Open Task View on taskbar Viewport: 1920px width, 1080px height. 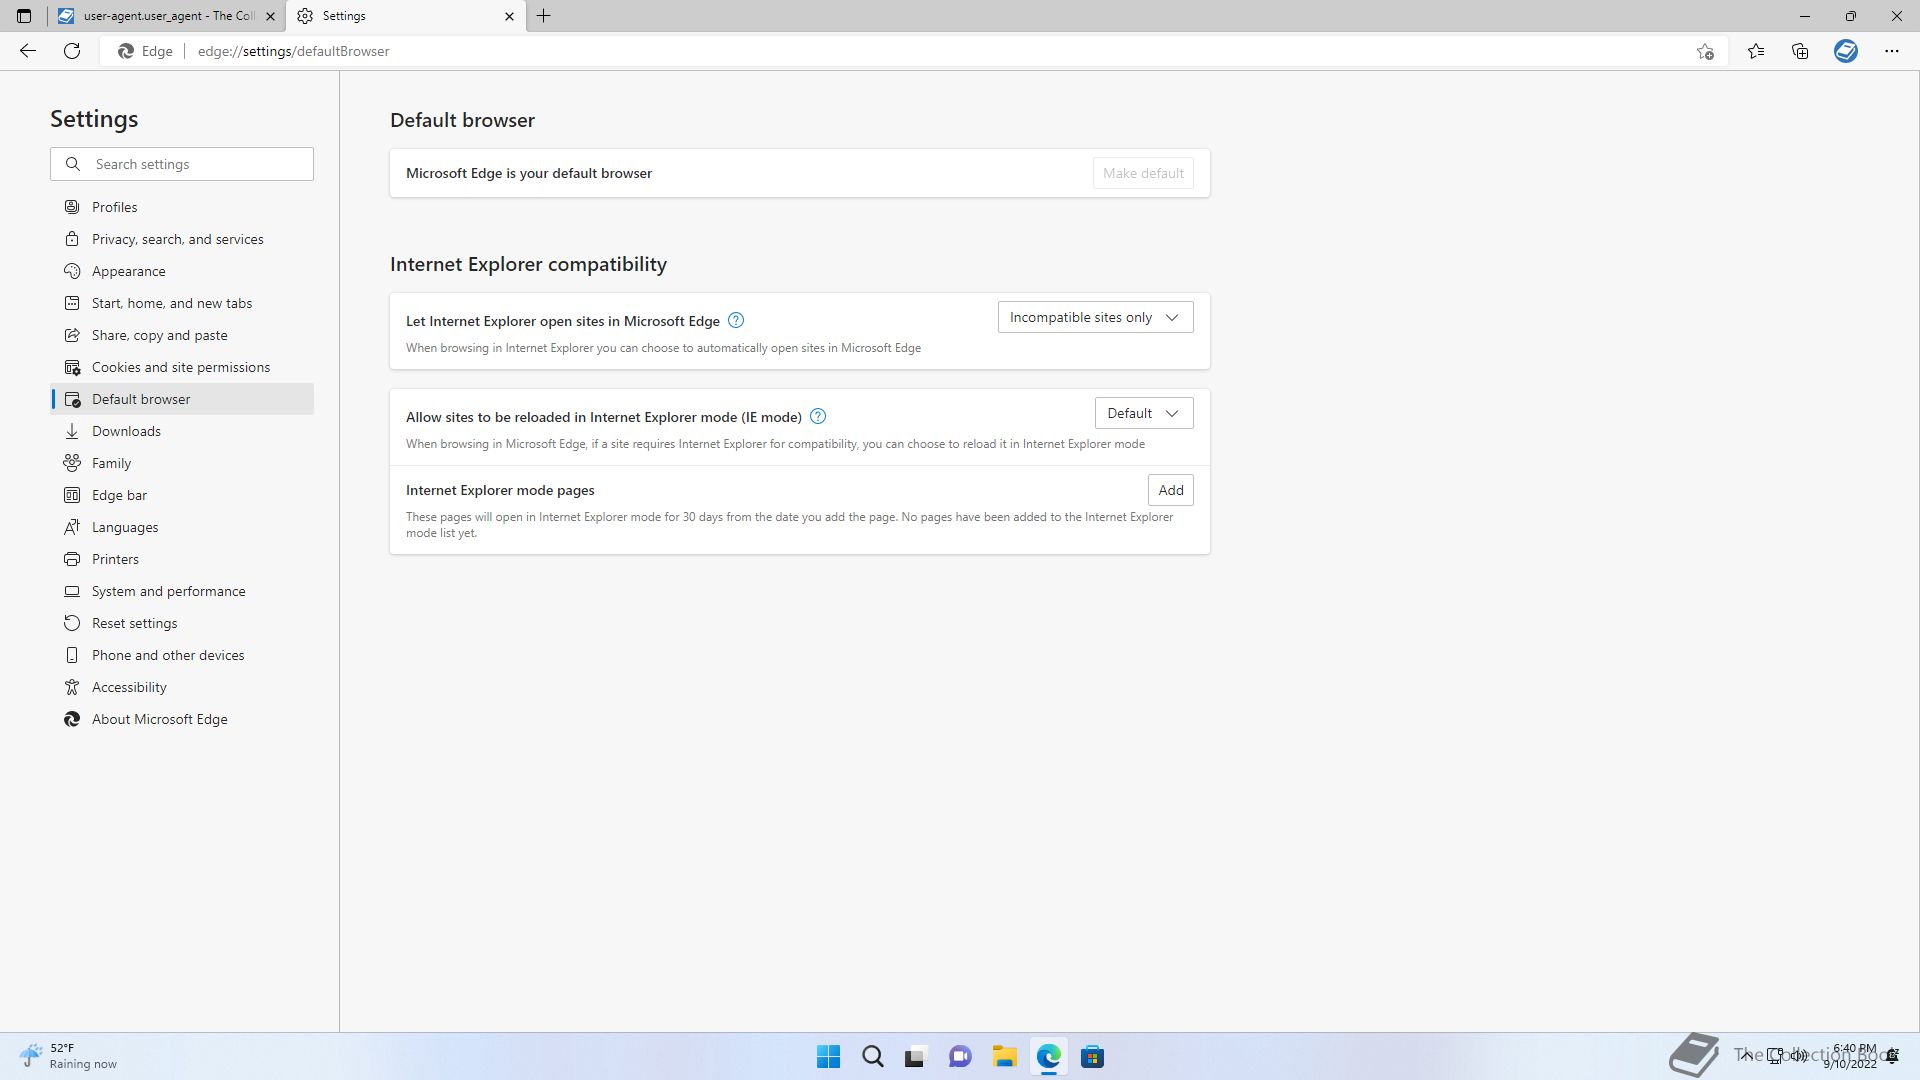pyautogui.click(x=916, y=1057)
